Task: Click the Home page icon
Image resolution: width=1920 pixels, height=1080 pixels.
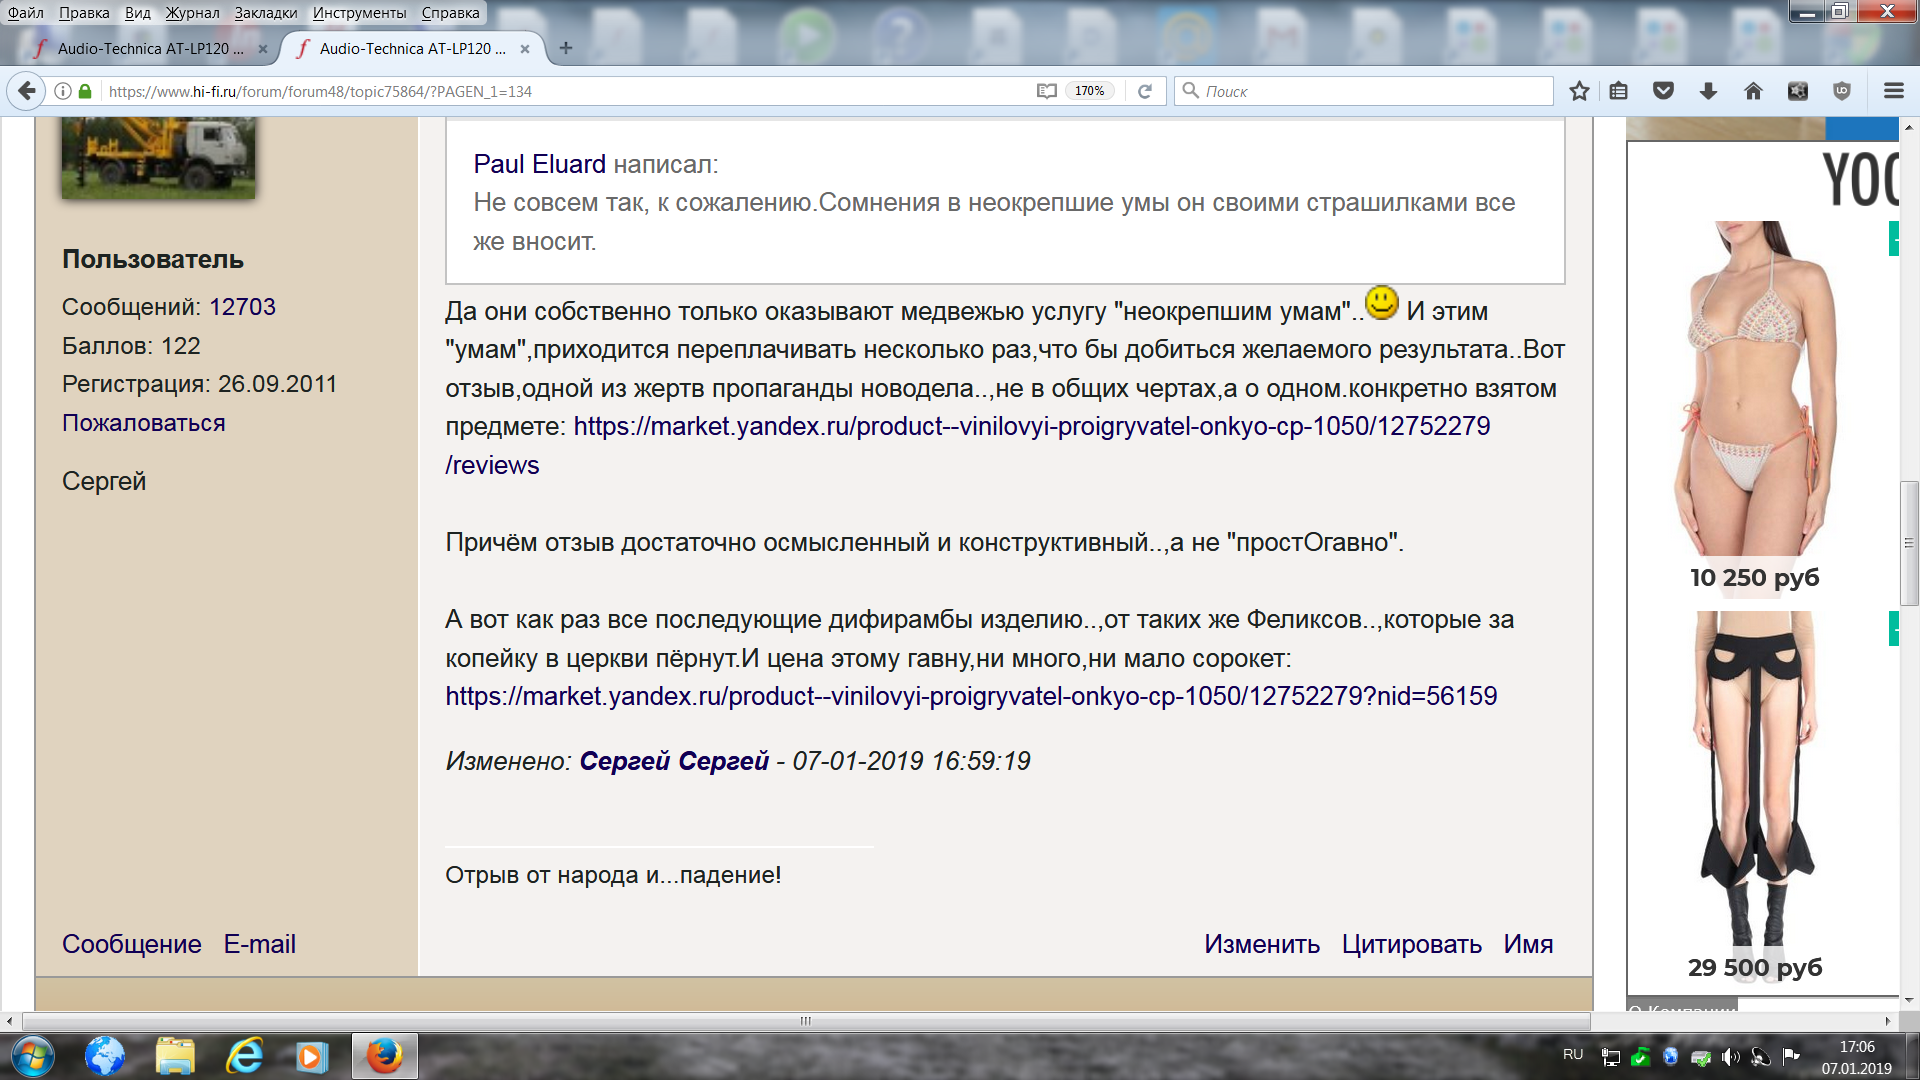Action: pos(1753,91)
